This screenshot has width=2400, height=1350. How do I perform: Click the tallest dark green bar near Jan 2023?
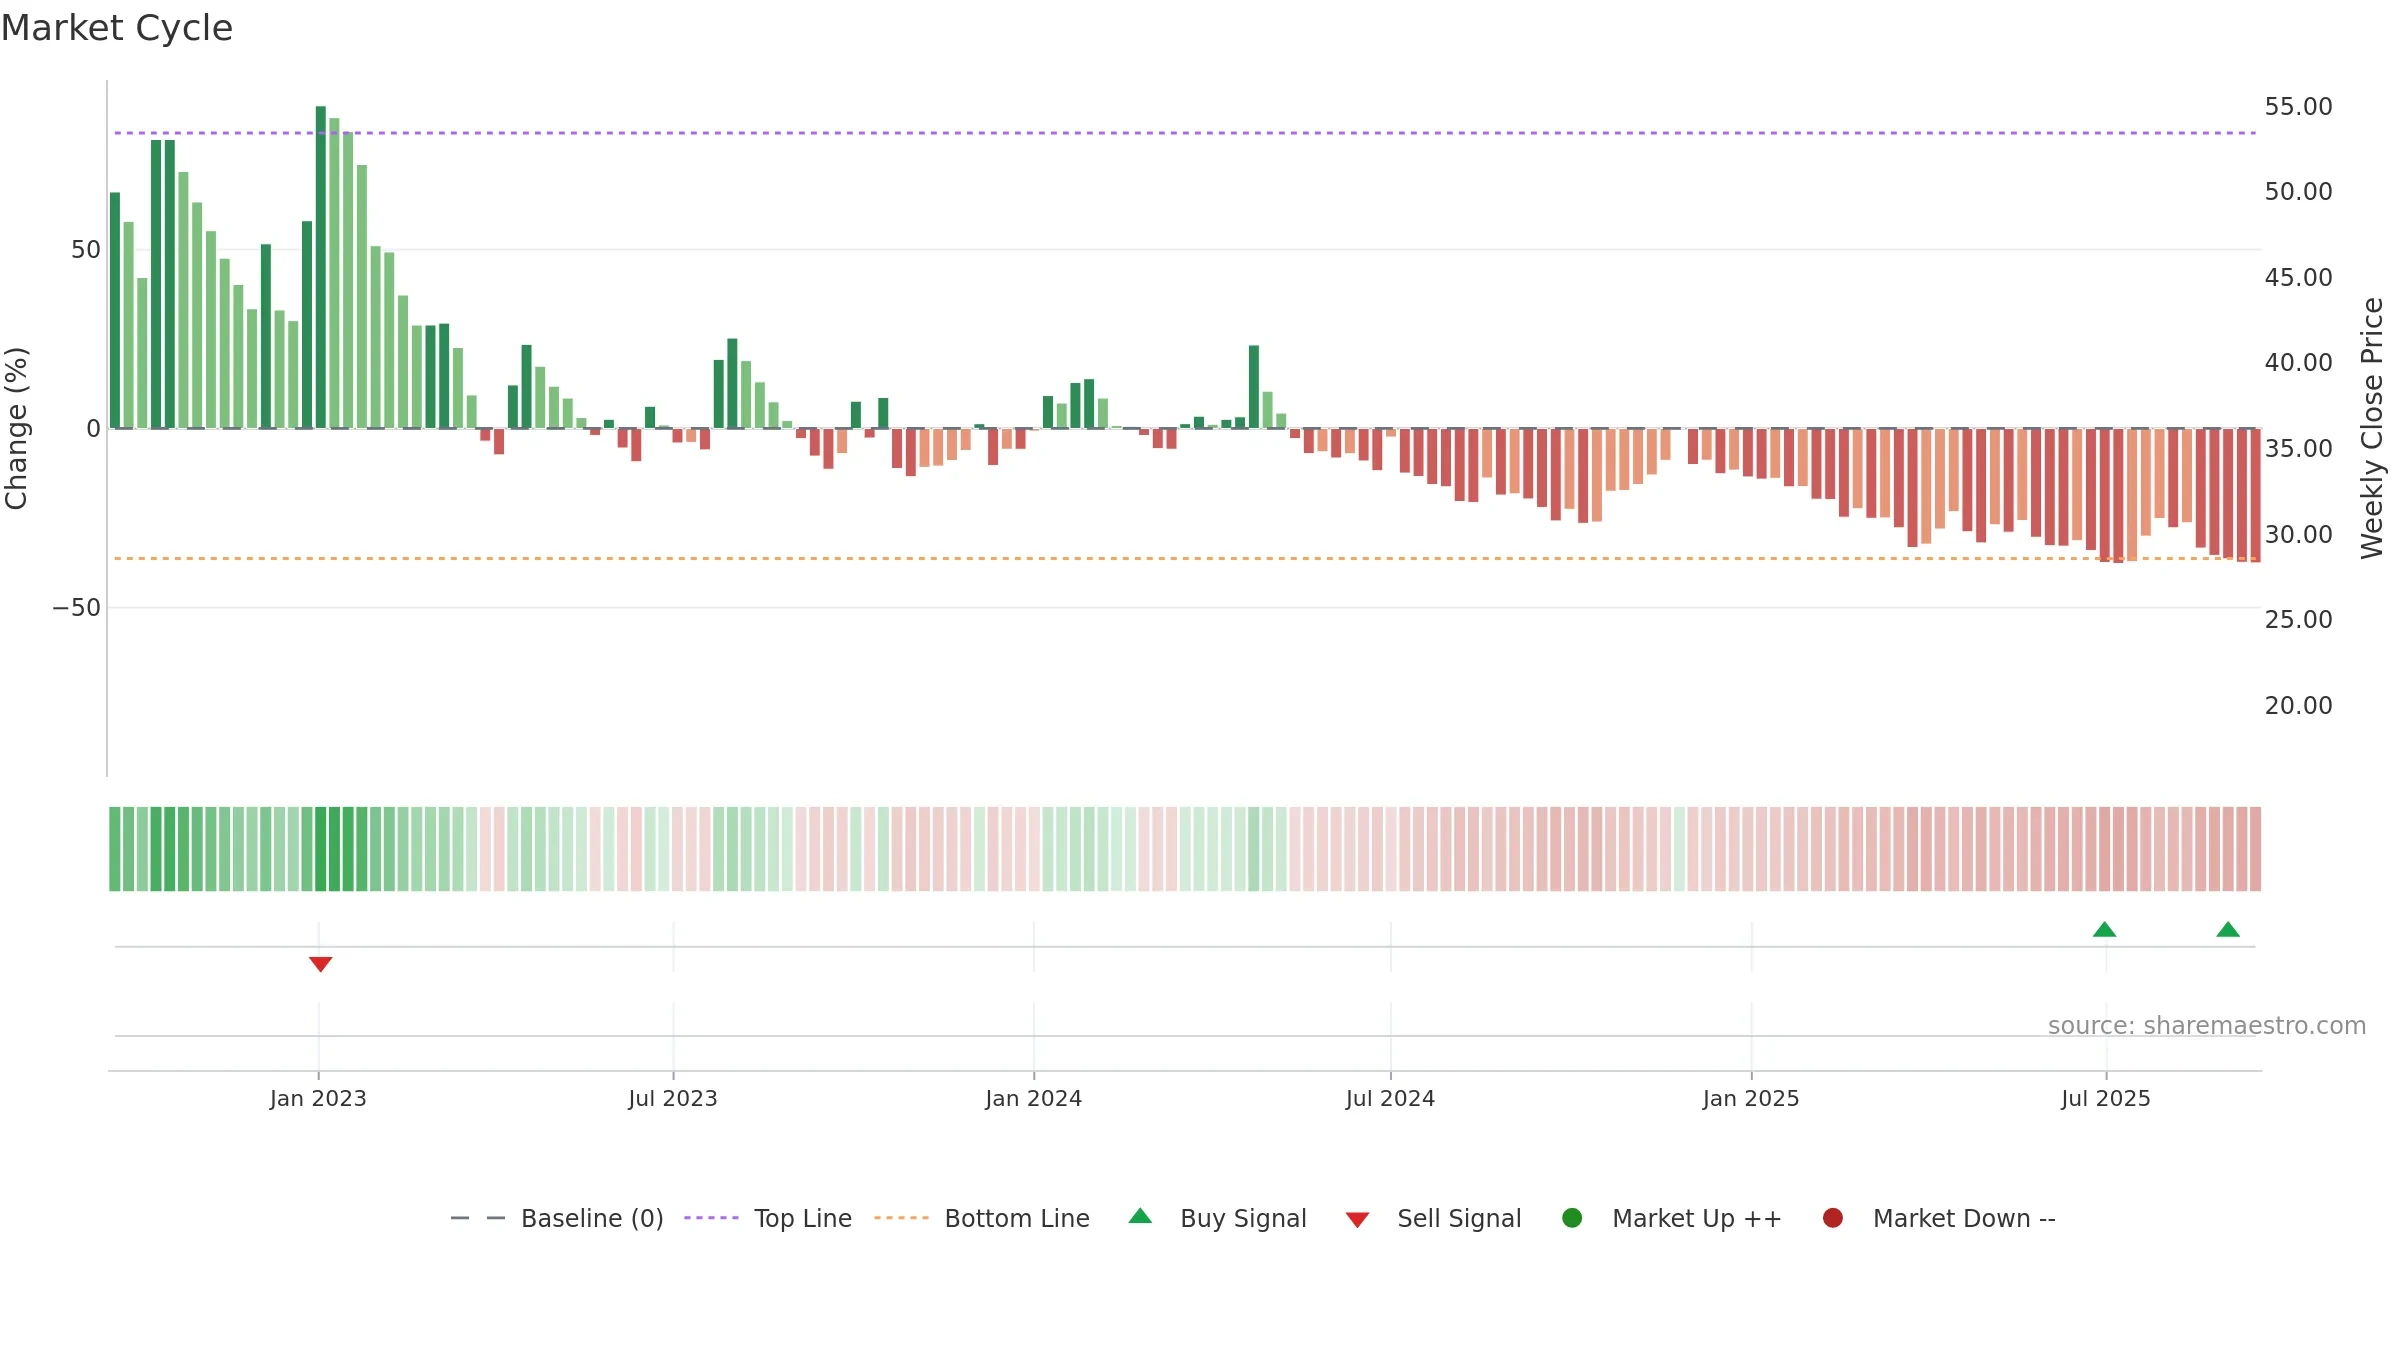pos(321,267)
